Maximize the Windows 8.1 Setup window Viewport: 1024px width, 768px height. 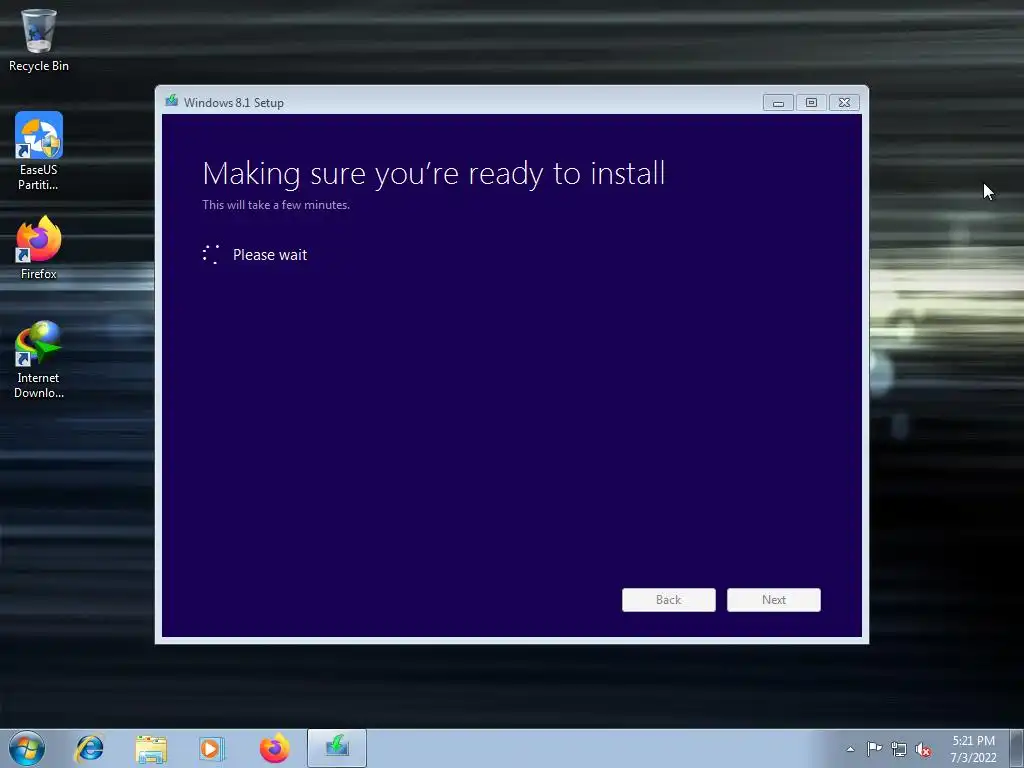click(811, 103)
